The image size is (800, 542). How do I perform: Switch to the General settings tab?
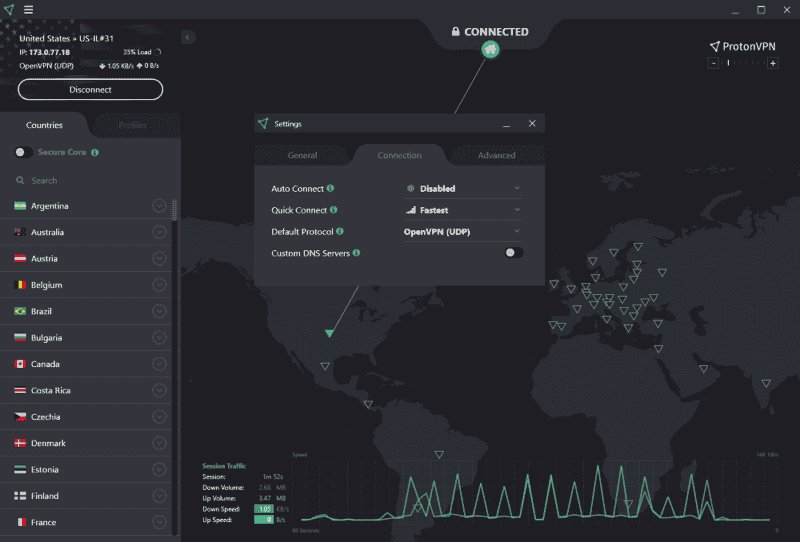(302, 155)
